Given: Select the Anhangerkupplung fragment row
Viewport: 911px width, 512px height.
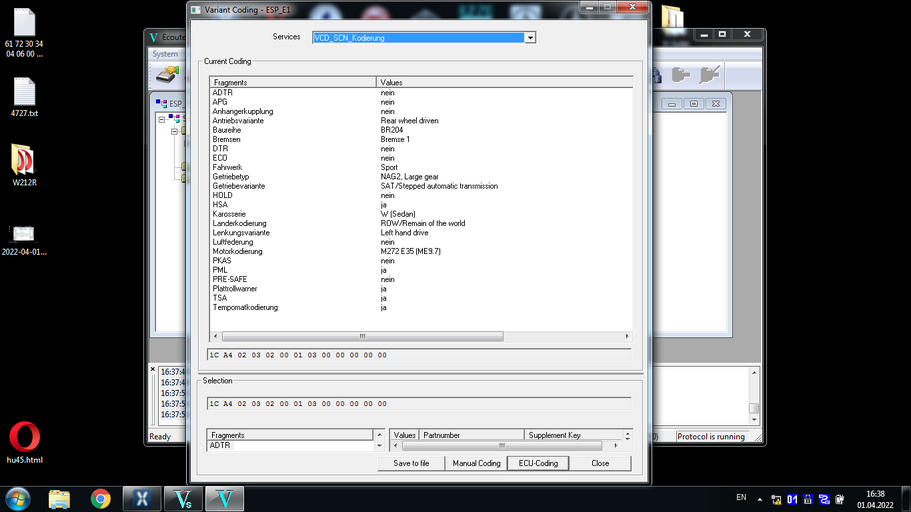Looking at the screenshot, I should 242,111.
